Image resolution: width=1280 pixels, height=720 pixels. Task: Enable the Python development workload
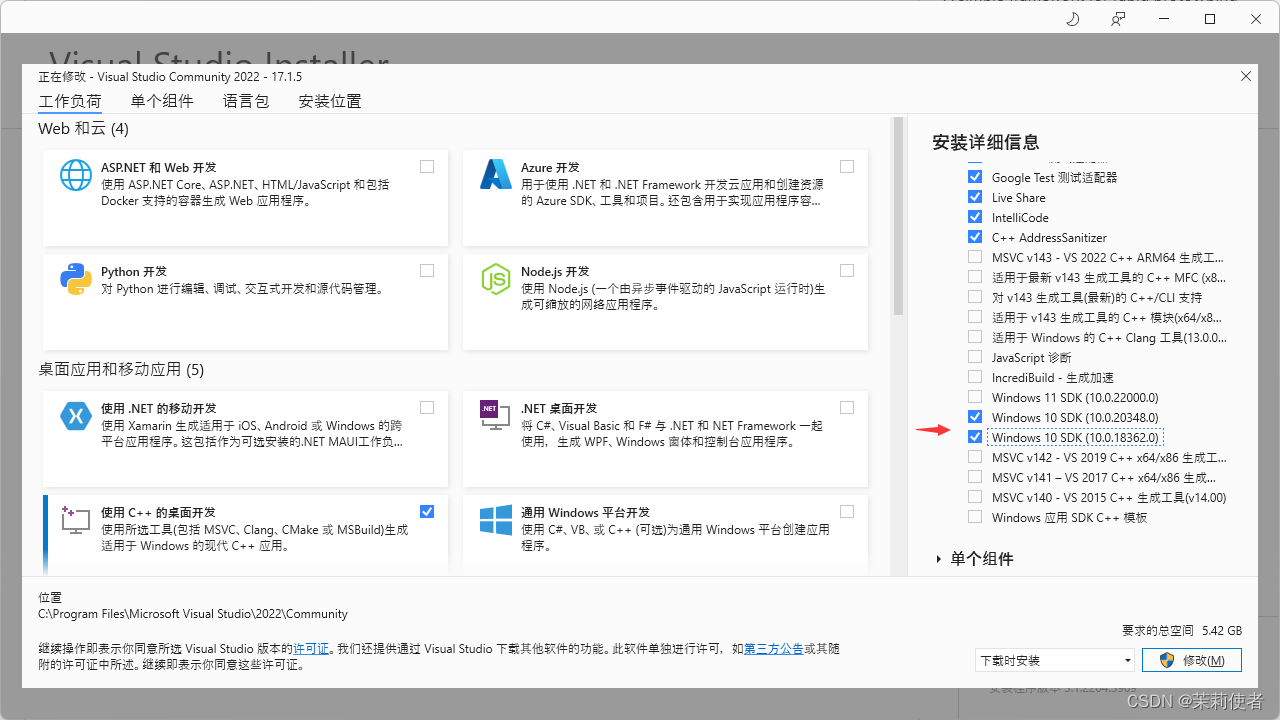pyautogui.click(x=427, y=270)
